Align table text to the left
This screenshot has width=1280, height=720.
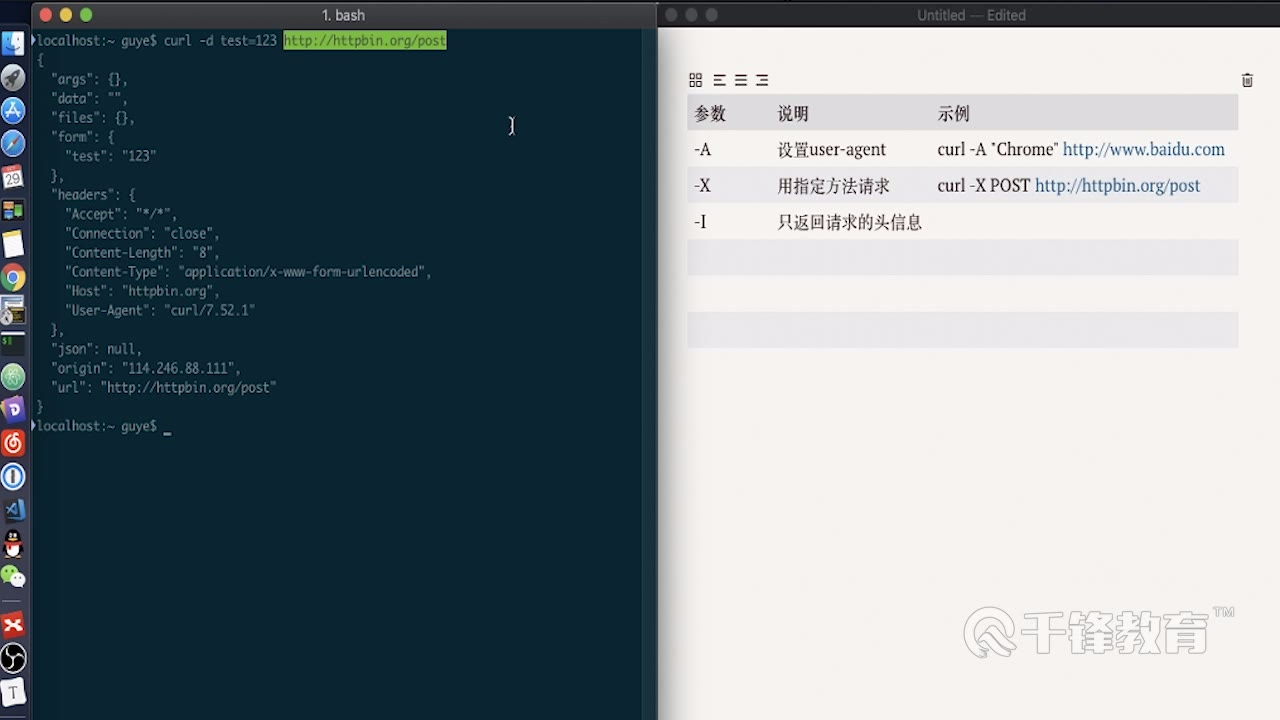[x=719, y=80]
